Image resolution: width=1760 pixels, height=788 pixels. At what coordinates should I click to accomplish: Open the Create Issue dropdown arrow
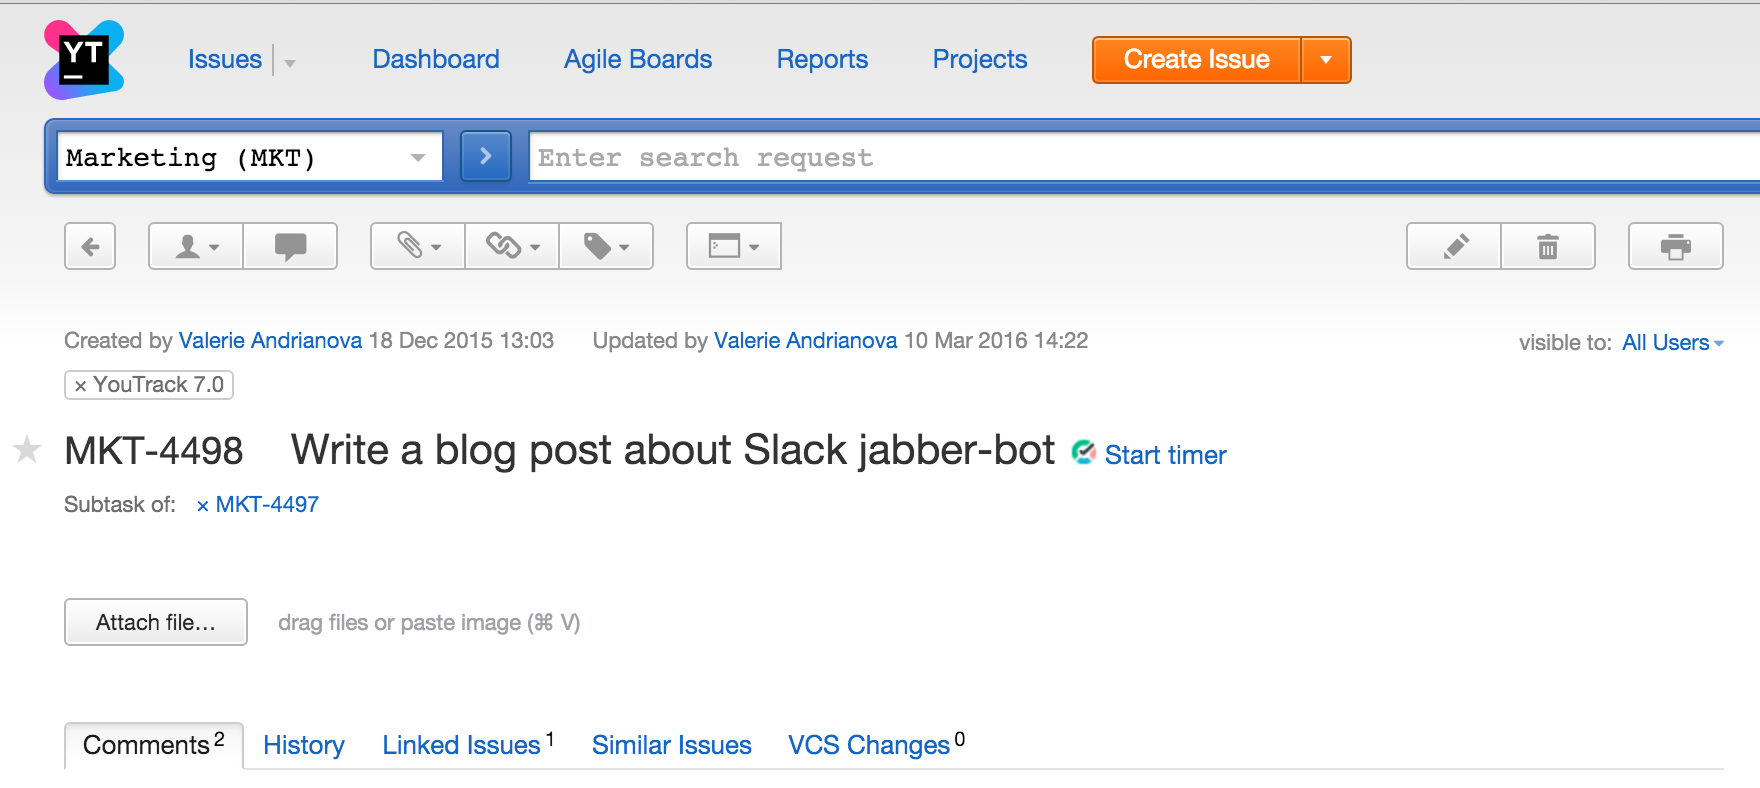coord(1326,60)
